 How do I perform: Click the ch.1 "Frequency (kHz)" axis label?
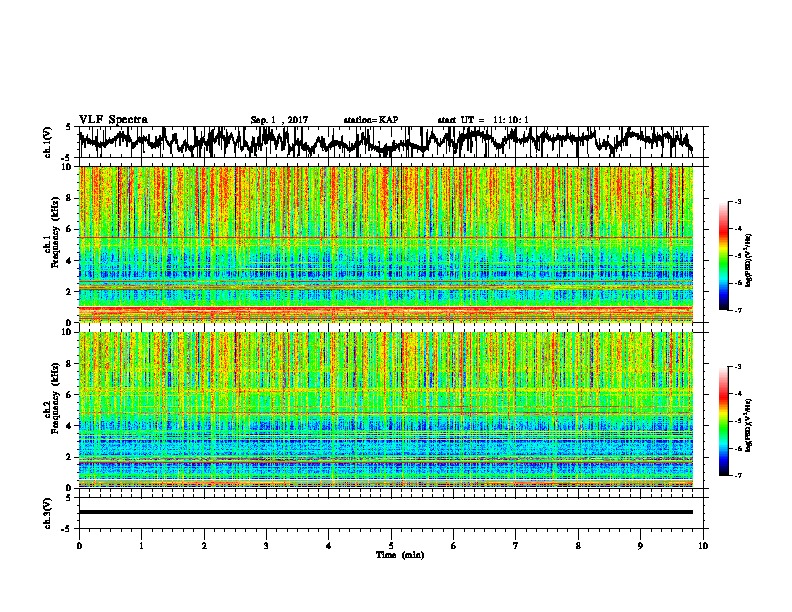(55, 233)
